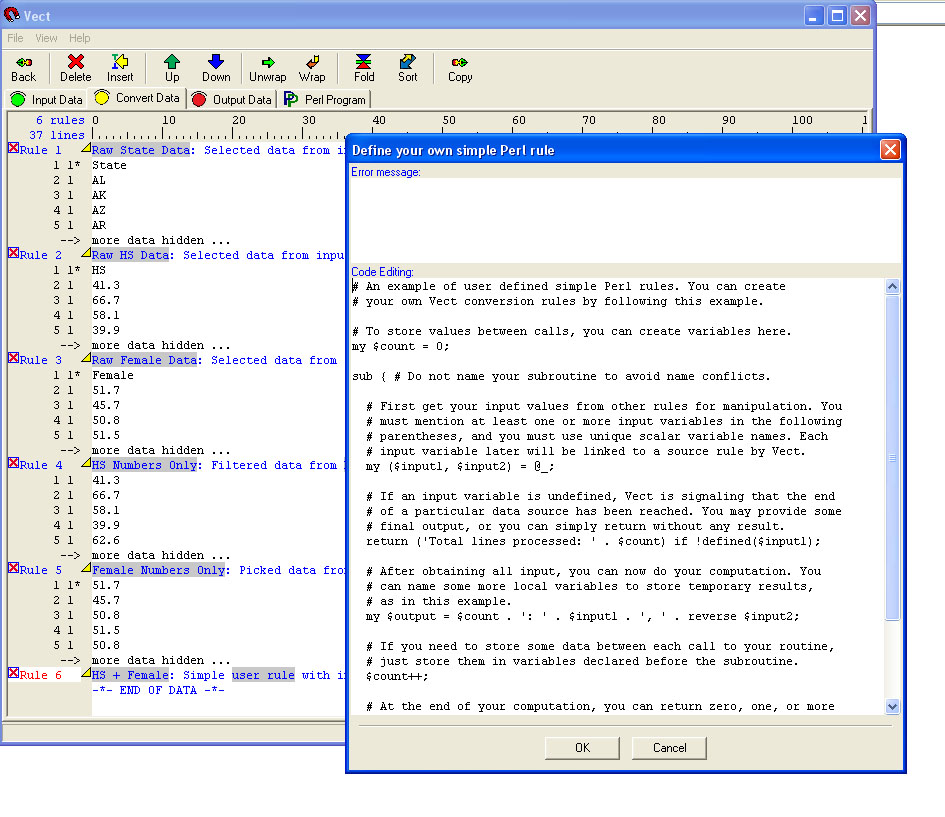Click the 'my ($input1, $input2) = @_;' line
945x817 pixels.
click(x=460, y=466)
